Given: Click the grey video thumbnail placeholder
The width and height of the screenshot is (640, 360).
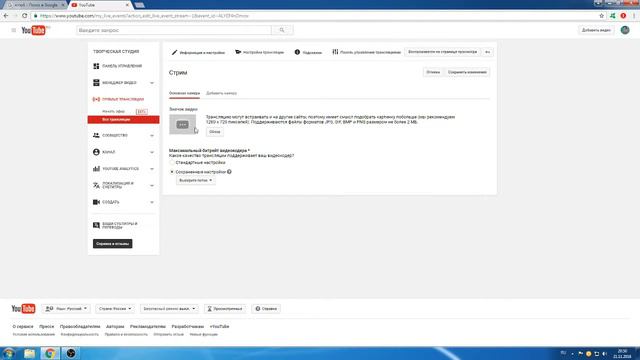Looking at the screenshot, I should pyautogui.click(x=182, y=124).
